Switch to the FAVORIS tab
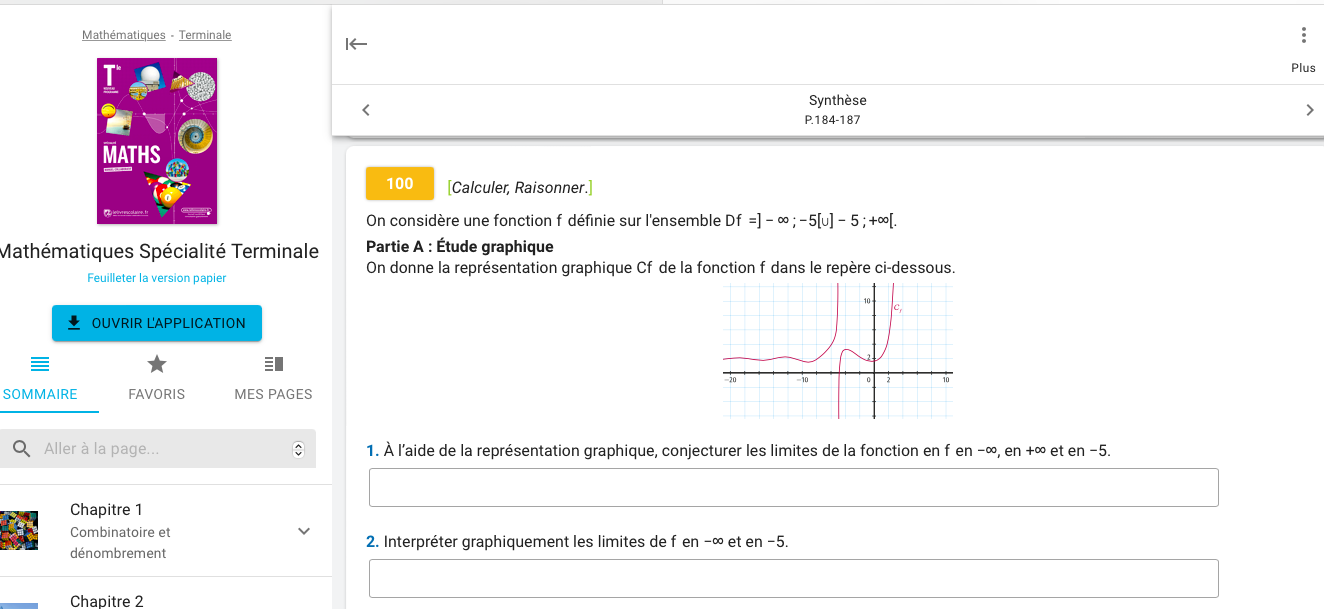1324x609 pixels. [x=157, y=394]
